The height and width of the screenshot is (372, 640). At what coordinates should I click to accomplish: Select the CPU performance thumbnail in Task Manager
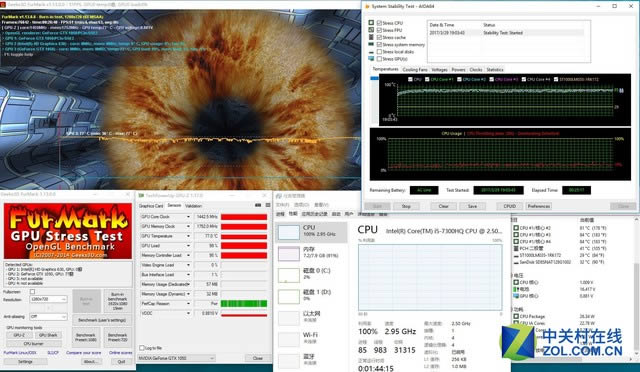(289, 233)
